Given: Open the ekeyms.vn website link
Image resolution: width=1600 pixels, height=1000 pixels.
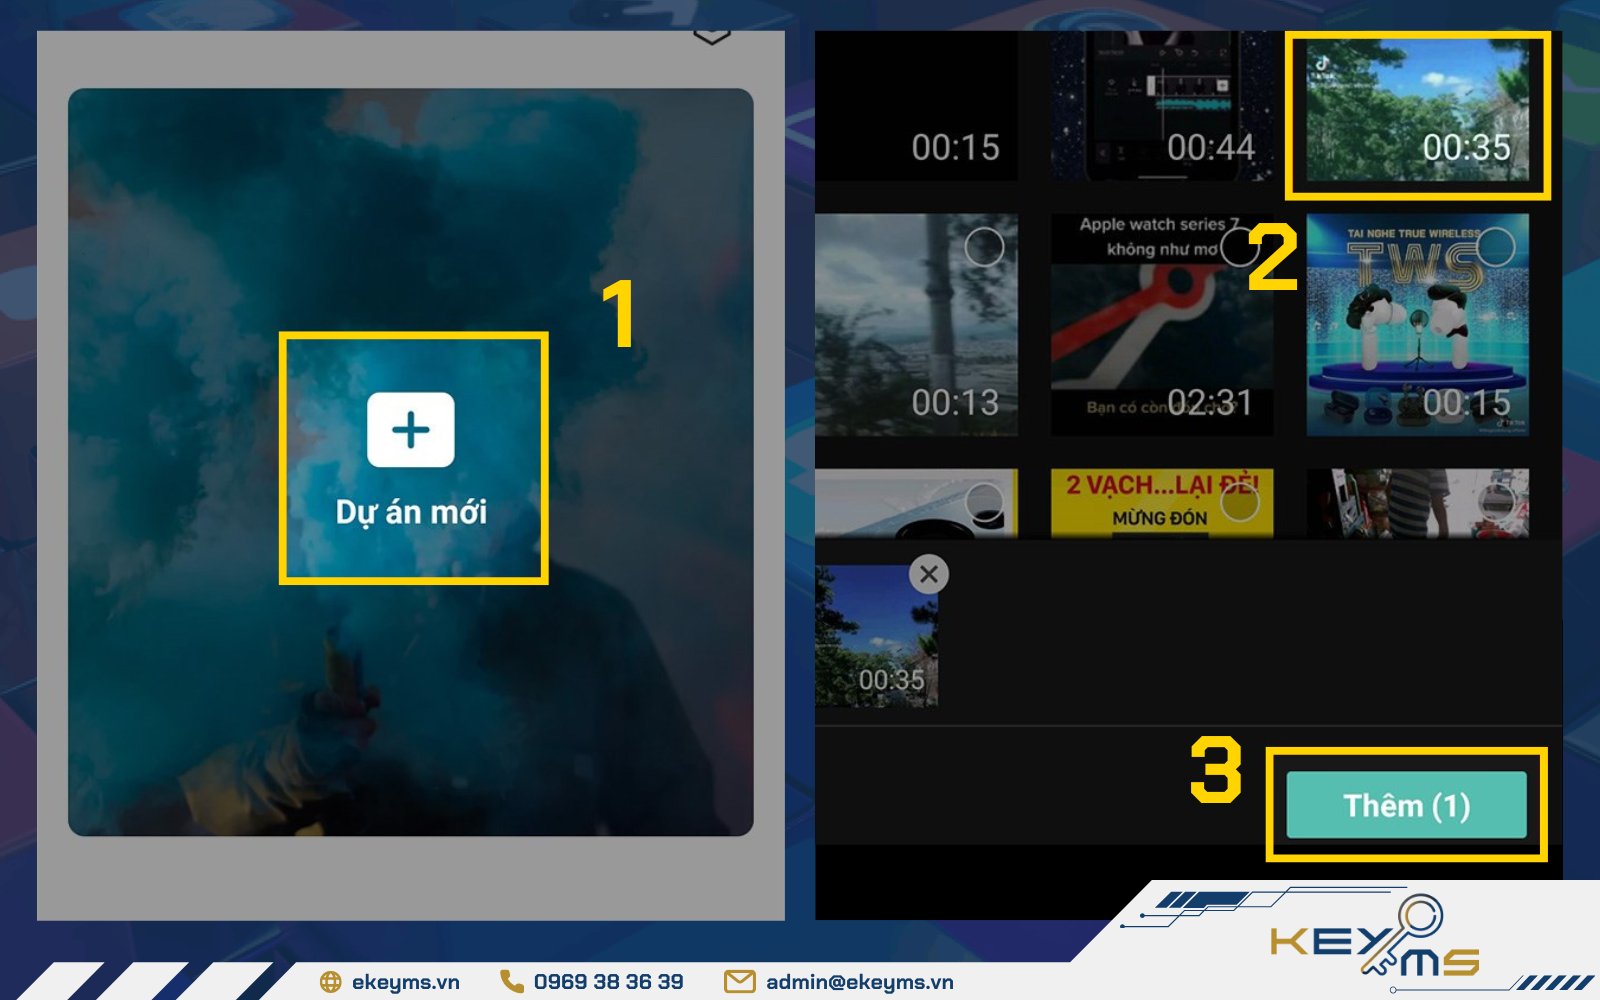Looking at the screenshot, I should (405, 982).
